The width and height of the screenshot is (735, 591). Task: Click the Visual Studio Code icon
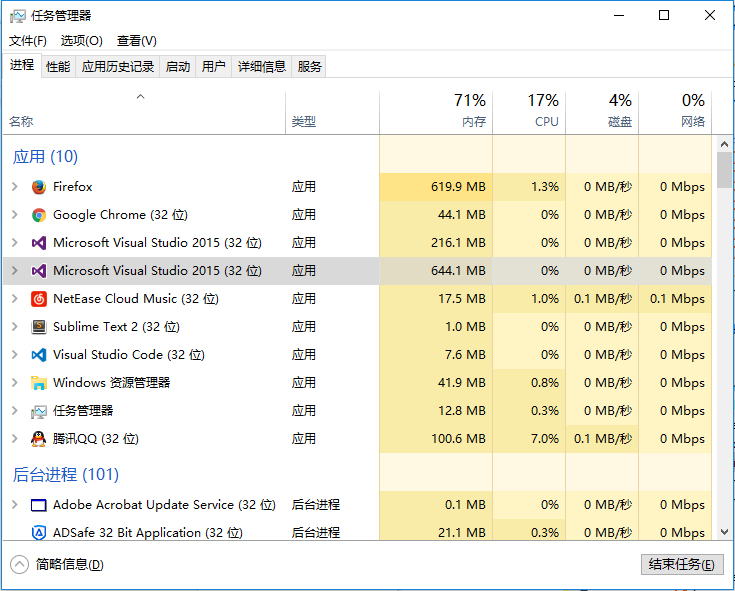coord(38,355)
